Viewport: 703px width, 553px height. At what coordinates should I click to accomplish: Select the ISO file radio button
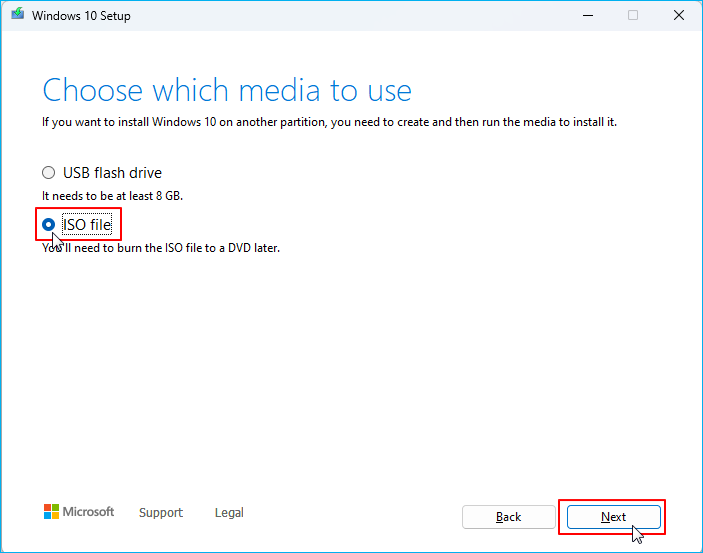[49, 225]
